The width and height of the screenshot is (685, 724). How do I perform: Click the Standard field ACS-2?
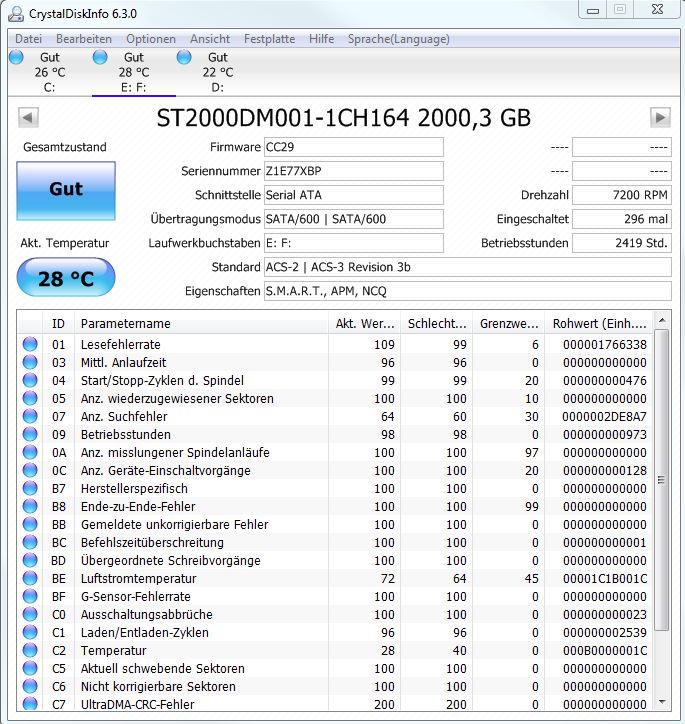[468, 267]
